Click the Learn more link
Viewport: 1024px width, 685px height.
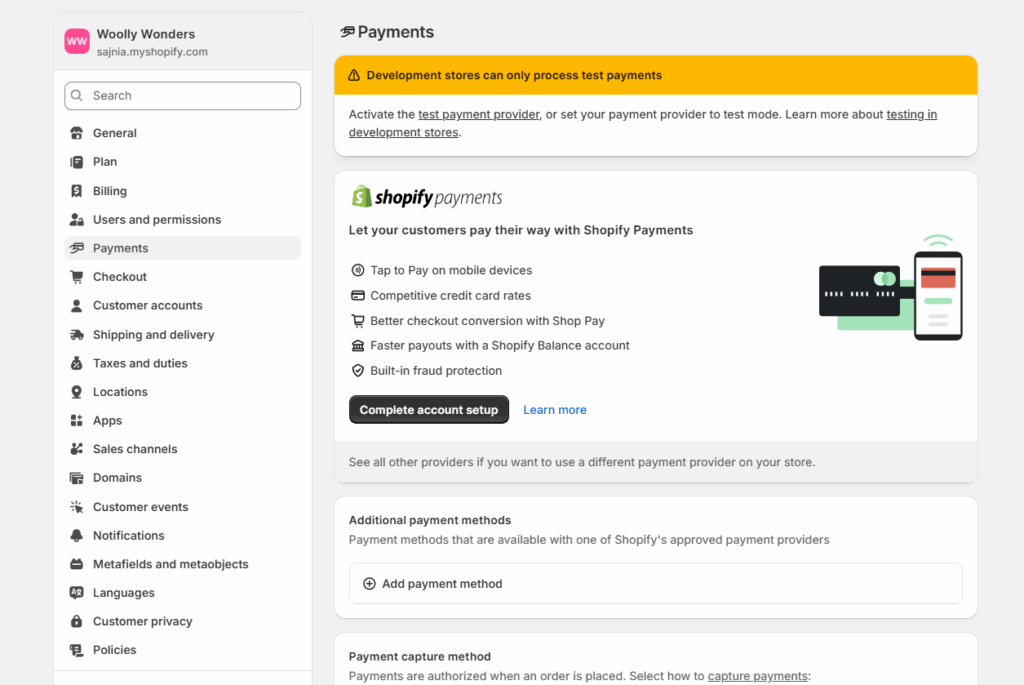554,410
